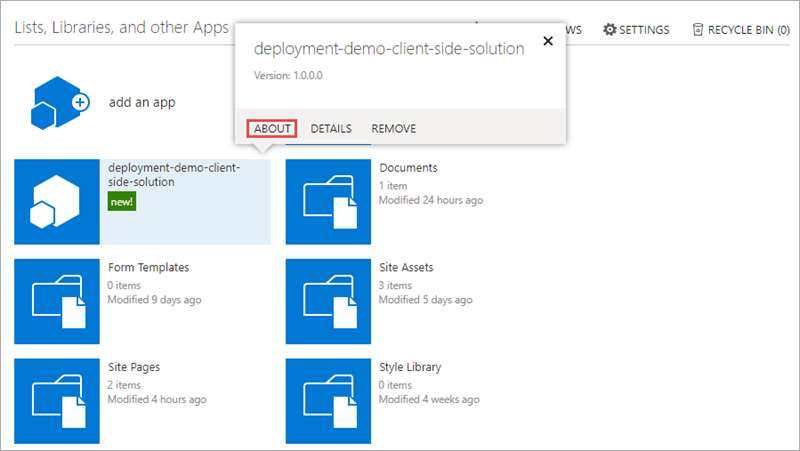Click the '2 items' count under Site Pages

tap(124, 385)
